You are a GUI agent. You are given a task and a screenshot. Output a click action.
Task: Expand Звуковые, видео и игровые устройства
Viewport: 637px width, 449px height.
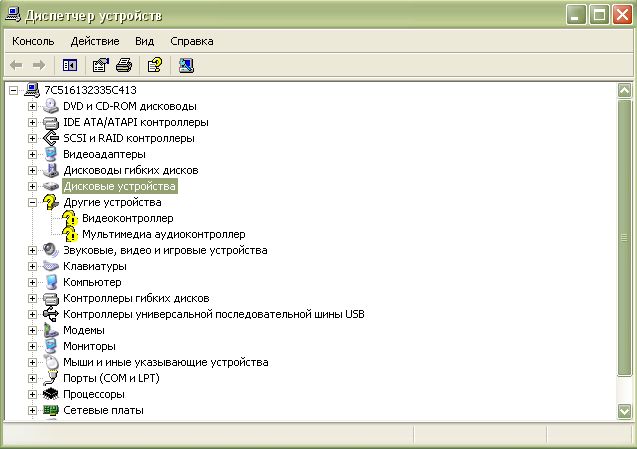[x=32, y=250]
